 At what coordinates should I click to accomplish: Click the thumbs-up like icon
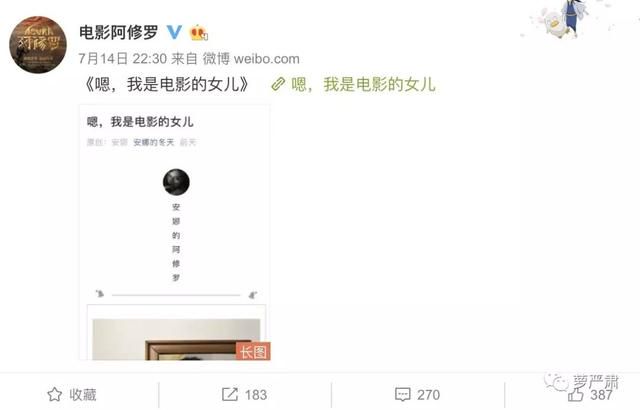click(x=576, y=394)
